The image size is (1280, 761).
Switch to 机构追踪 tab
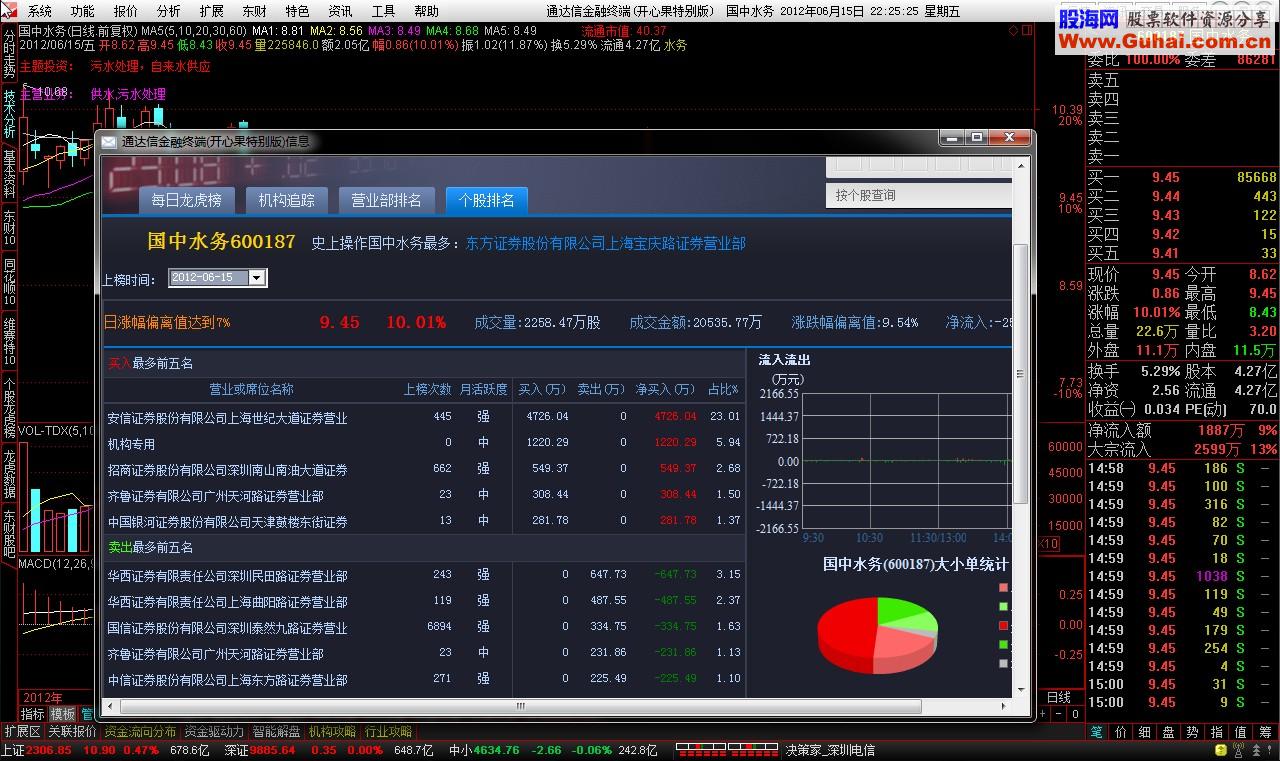286,200
